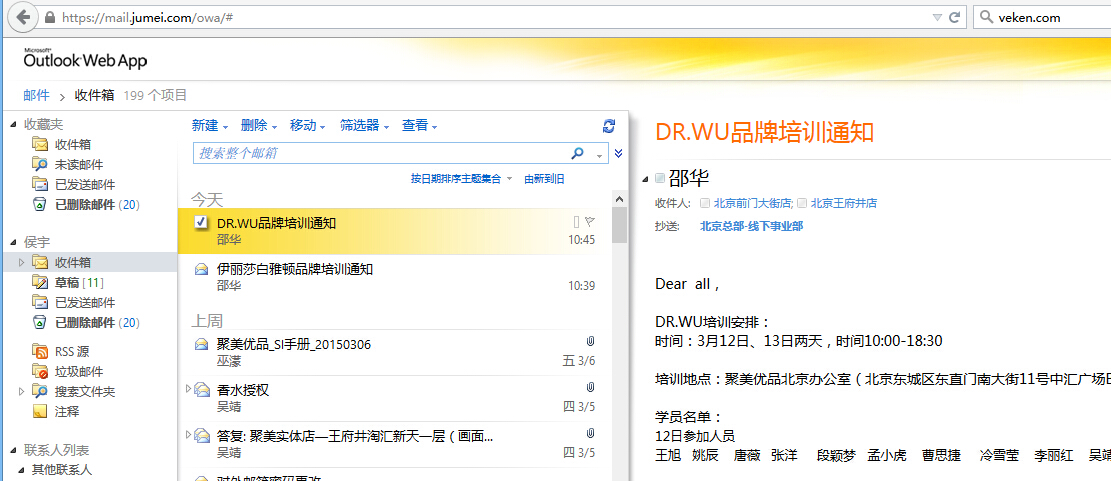The height and width of the screenshot is (481, 1111).
Task: Click the paperclip icon on 聚美优品_SI手册_20150306
Action: 590,342
